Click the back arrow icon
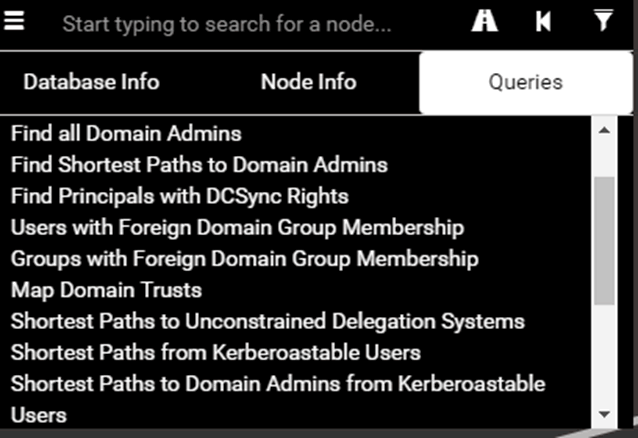 (543, 21)
